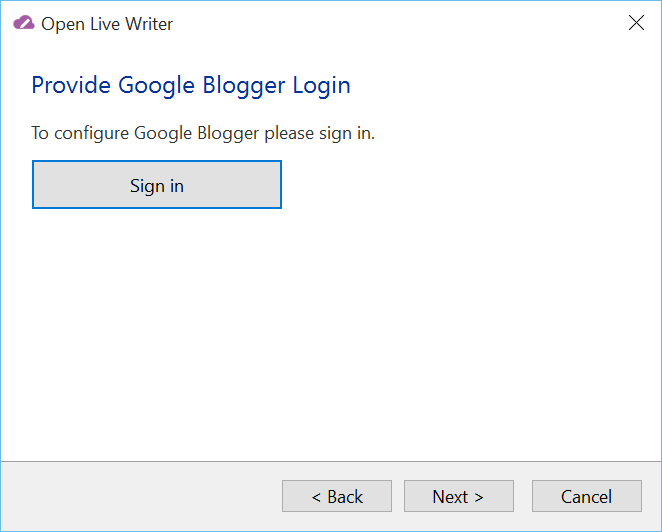The width and height of the screenshot is (662, 532).
Task: Go to the previous wizard step with Back
Action: tap(337, 496)
